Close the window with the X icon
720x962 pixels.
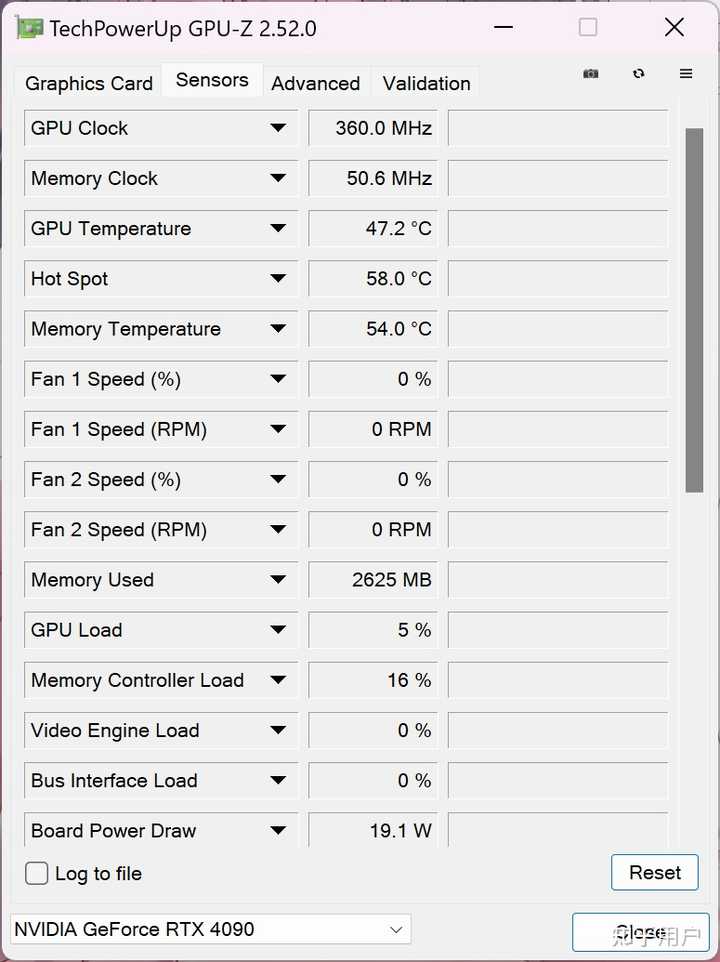675,28
